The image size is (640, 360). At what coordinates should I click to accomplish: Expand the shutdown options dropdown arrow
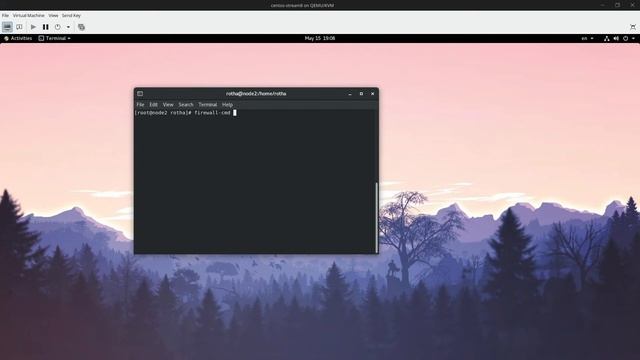pyautogui.click(x=68, y=27)
